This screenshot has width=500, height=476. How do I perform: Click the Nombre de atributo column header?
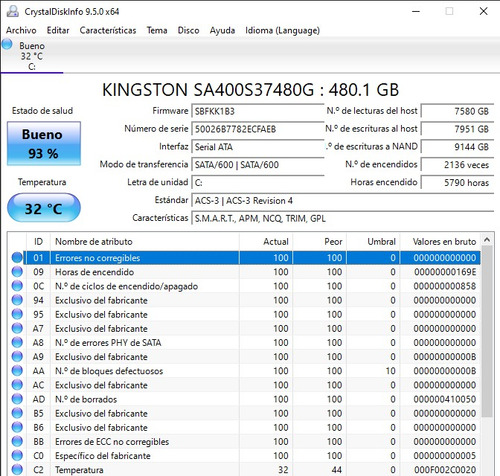(x=145, y=241)
